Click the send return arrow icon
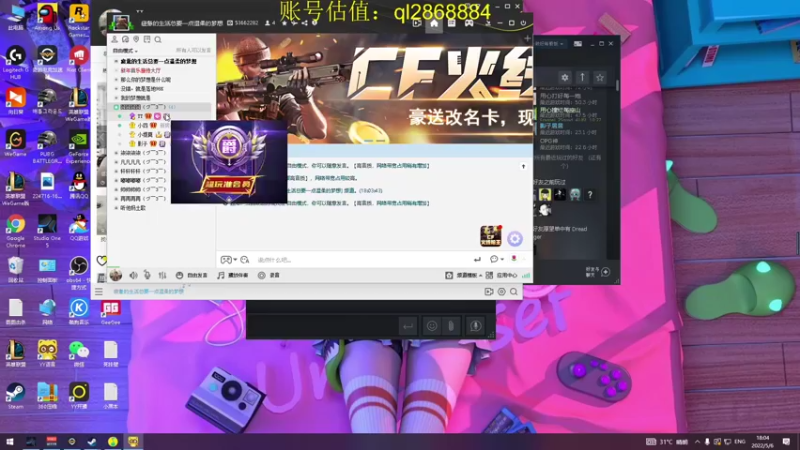Image resolution: width=800 pixels, height=450 pixels. click(x=477, y=260)
